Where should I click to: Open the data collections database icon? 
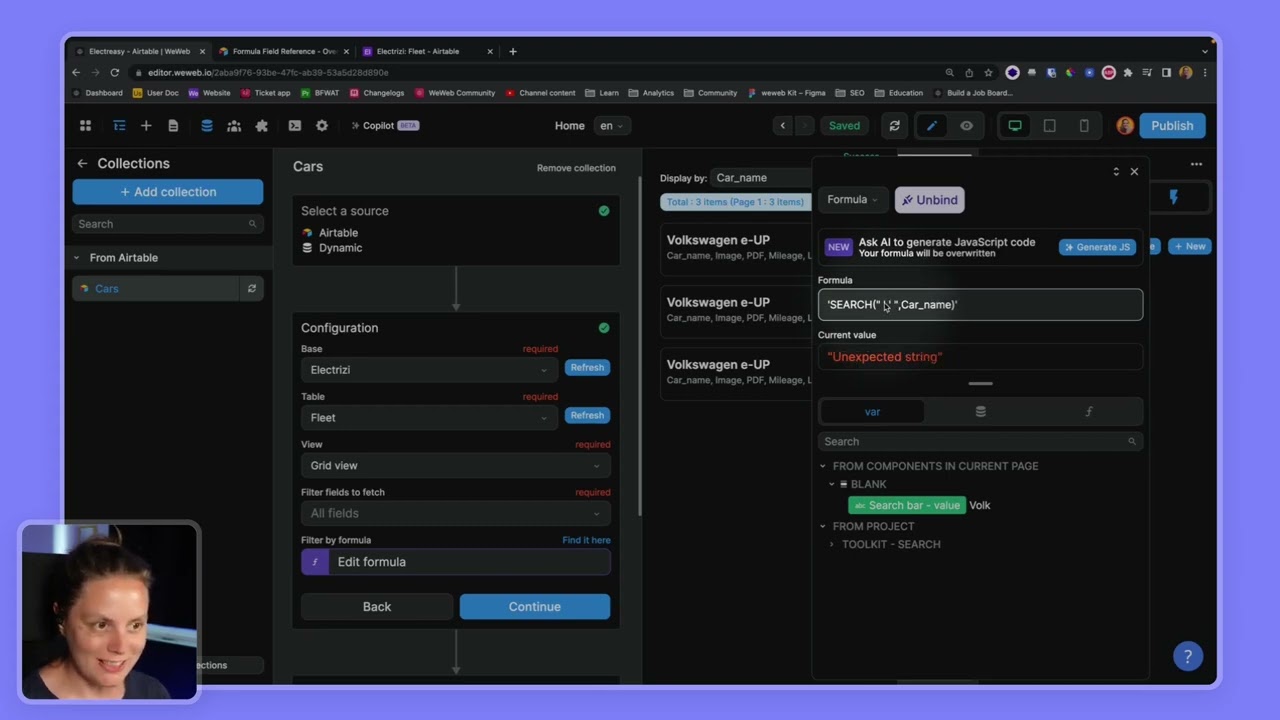click(207, 126)
